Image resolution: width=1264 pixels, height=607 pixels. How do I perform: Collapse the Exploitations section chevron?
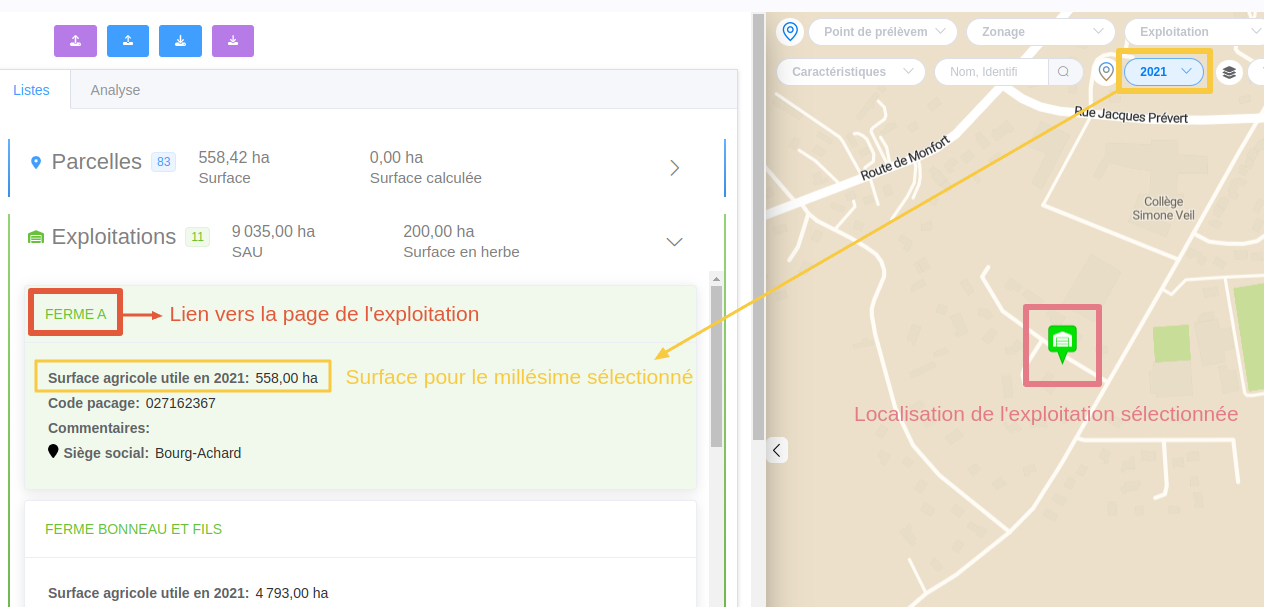pyautogui.click(x=674, y=241)
